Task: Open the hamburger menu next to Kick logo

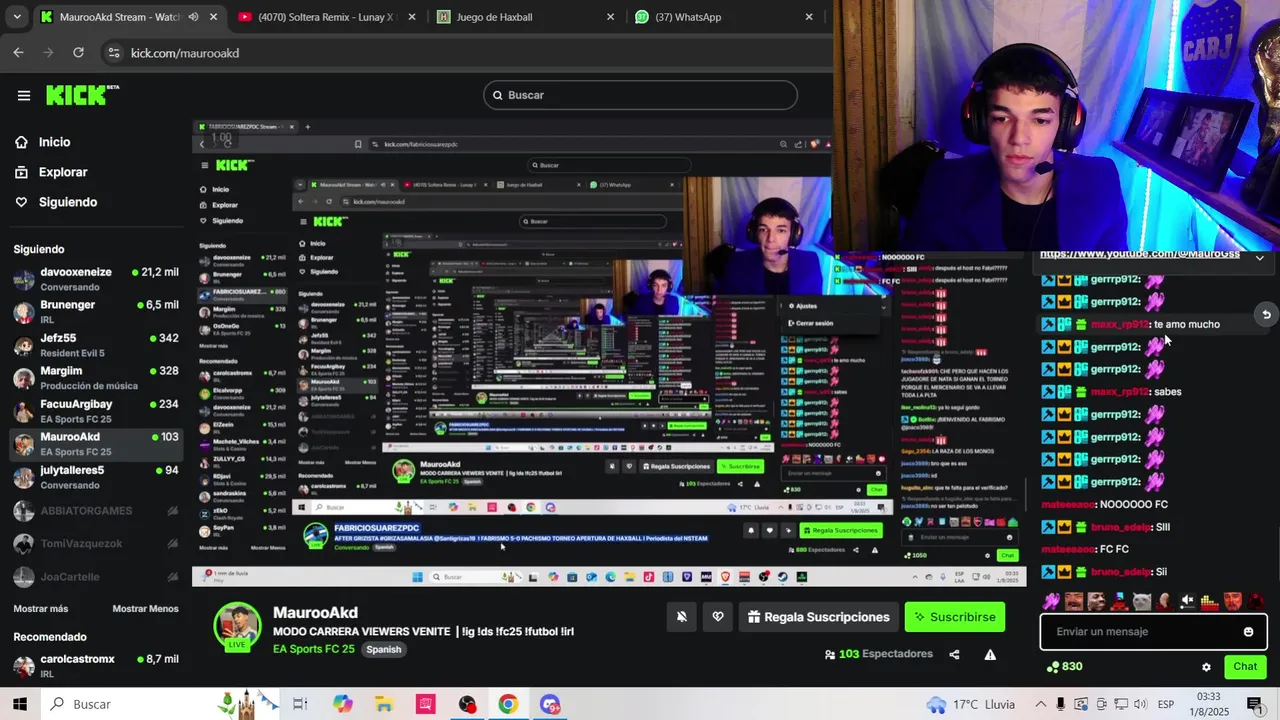Action: [24, 96]
